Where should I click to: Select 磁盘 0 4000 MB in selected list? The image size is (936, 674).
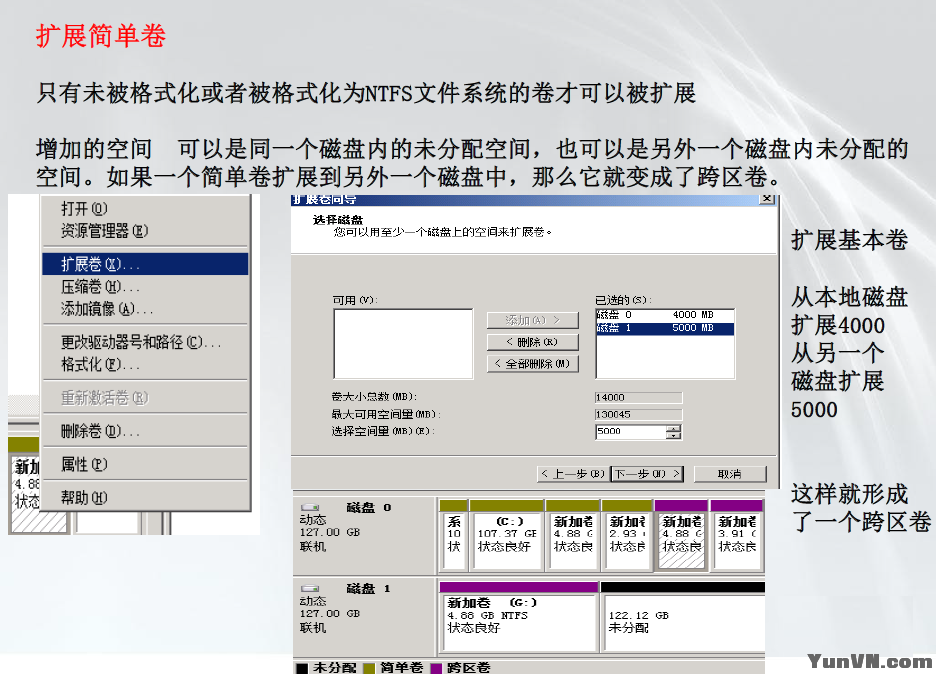[x=664, y=315]
